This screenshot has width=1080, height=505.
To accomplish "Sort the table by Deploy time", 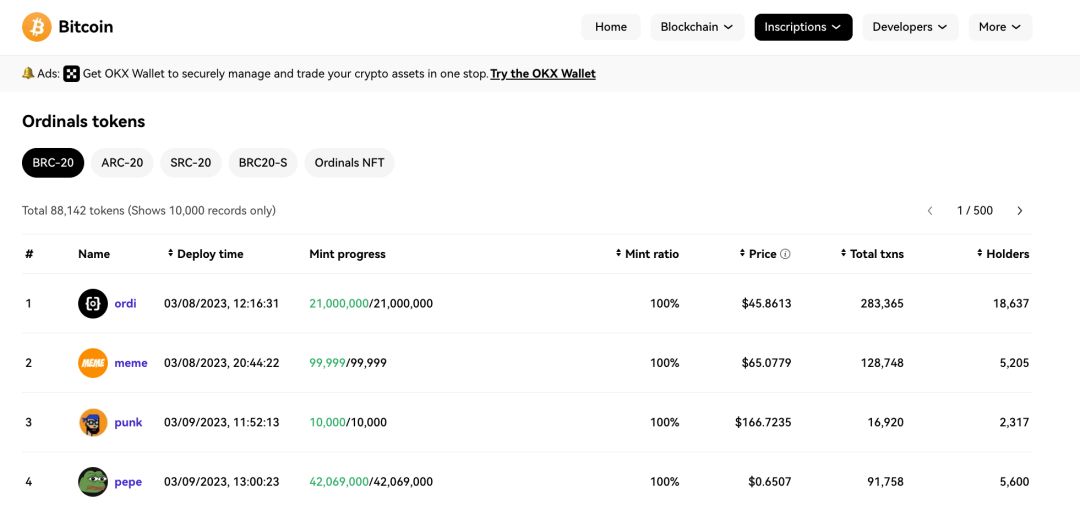I will pyautogui.click(x=205, y=254).
